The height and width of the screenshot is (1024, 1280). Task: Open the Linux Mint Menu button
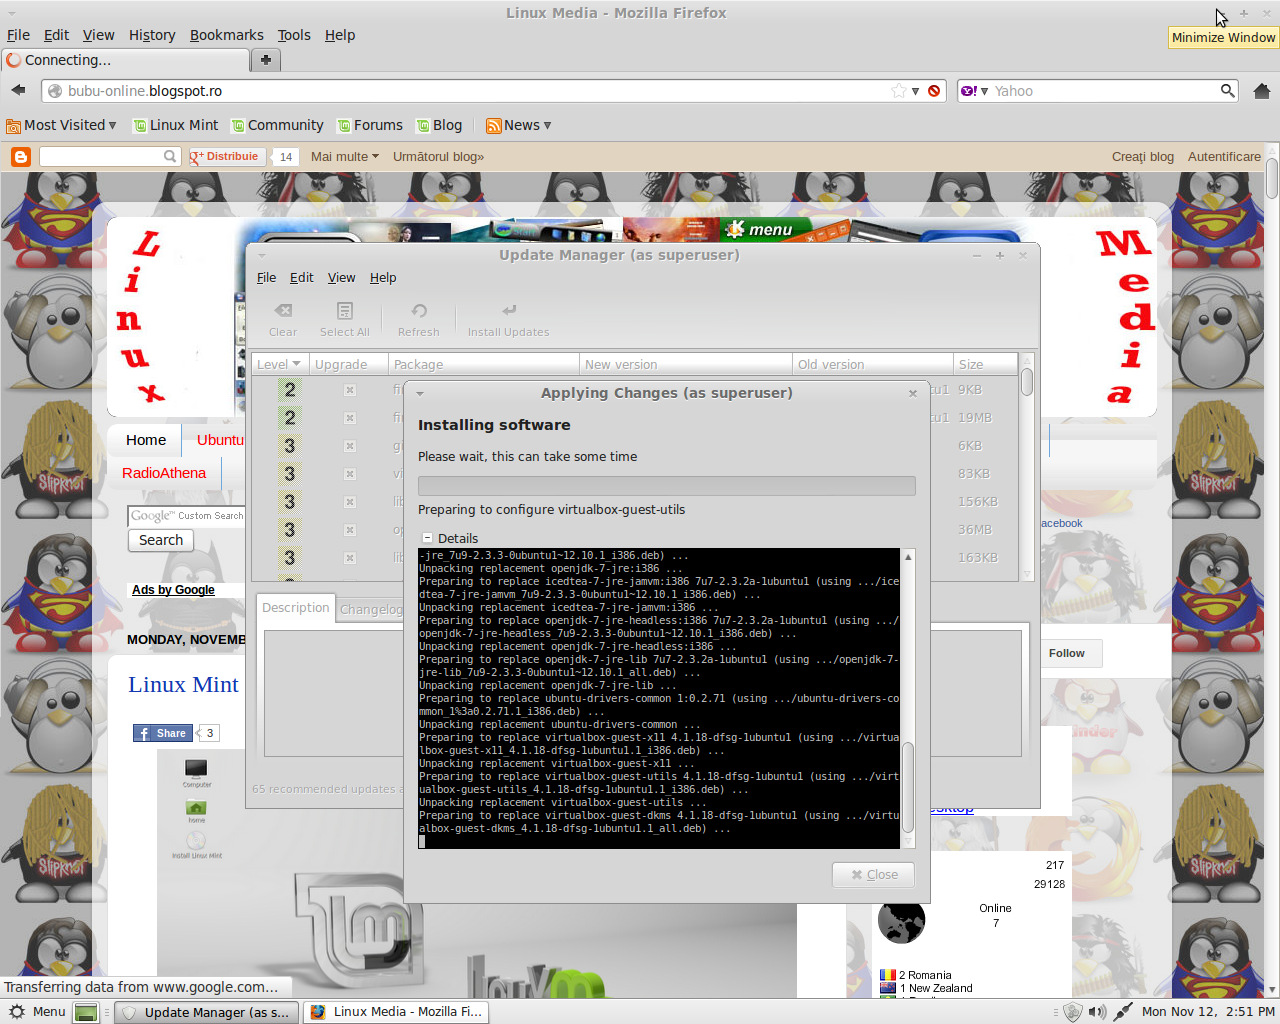tap(37, 1012)
